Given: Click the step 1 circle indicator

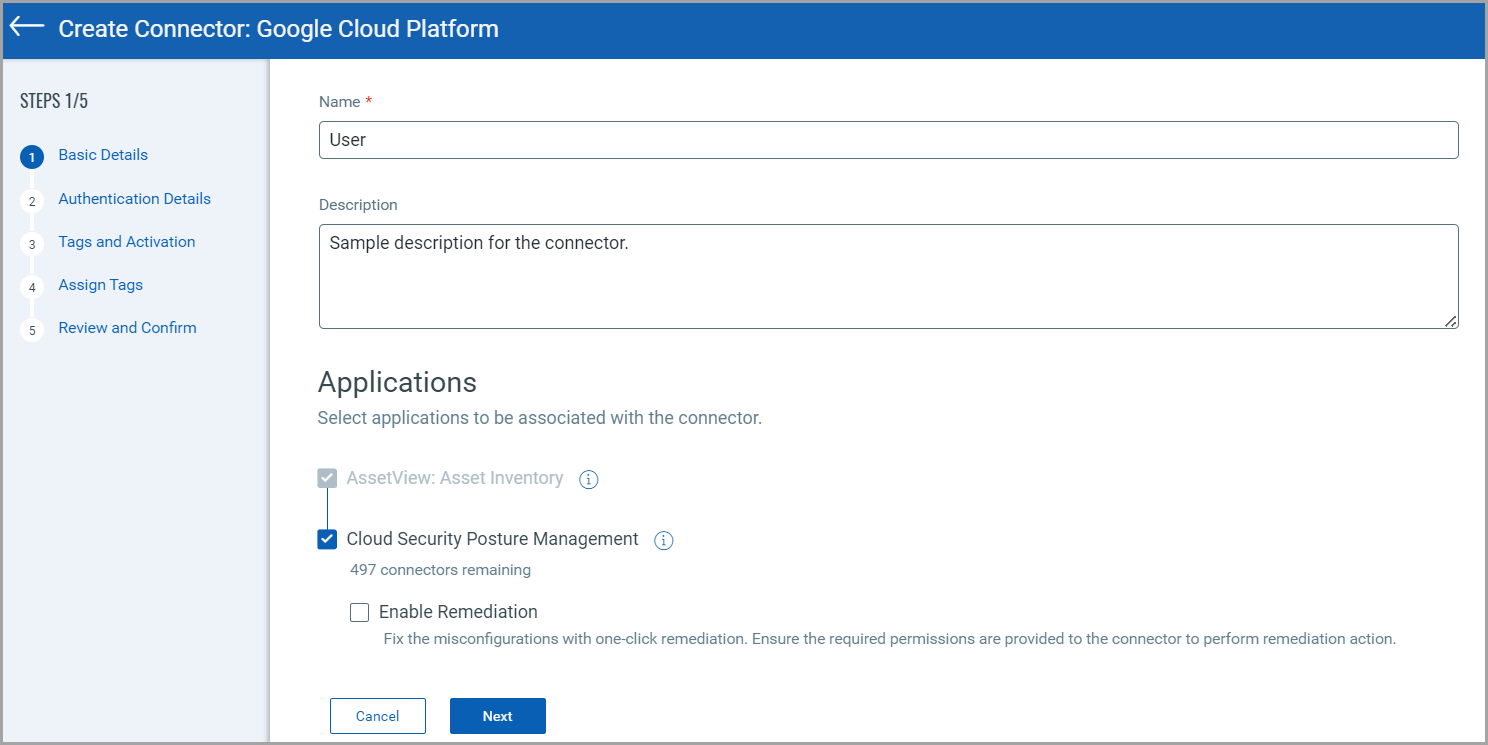Looking at the screenshot, I should click(x=31, y=156).
